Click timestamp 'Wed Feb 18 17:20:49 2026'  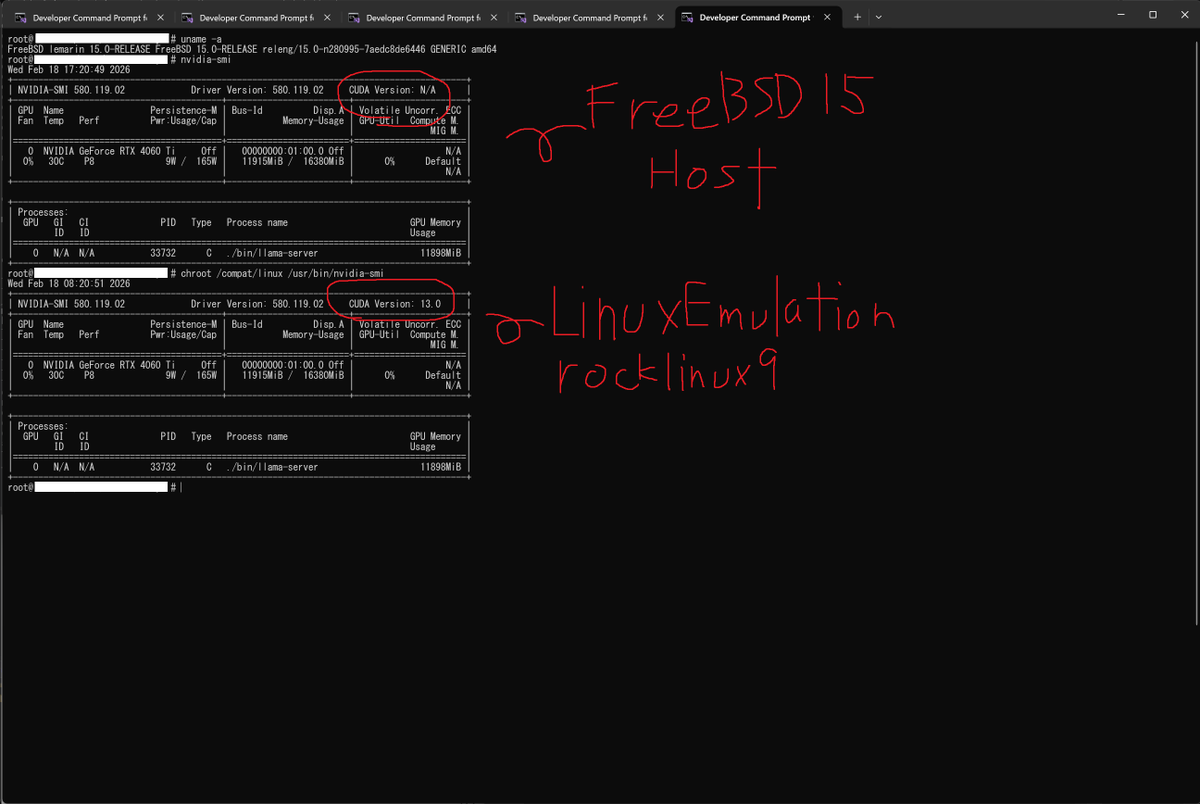(x=68, y=70)
